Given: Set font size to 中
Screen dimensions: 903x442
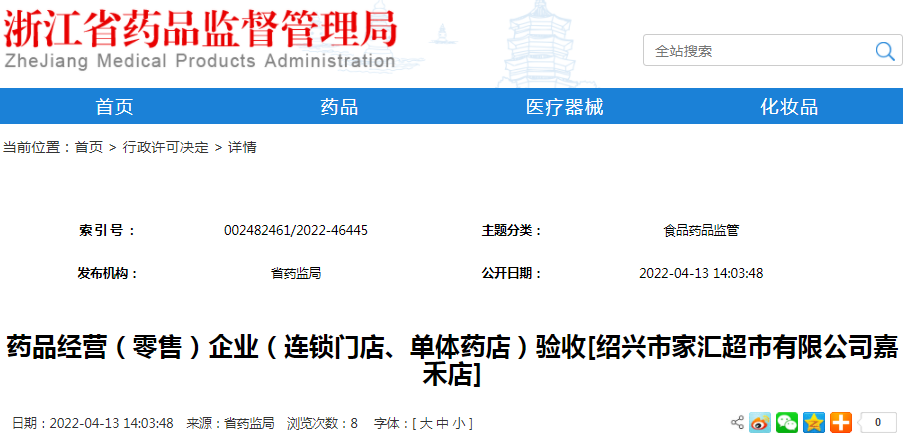Looking at the screenshot, I should (x=442, y=424).
